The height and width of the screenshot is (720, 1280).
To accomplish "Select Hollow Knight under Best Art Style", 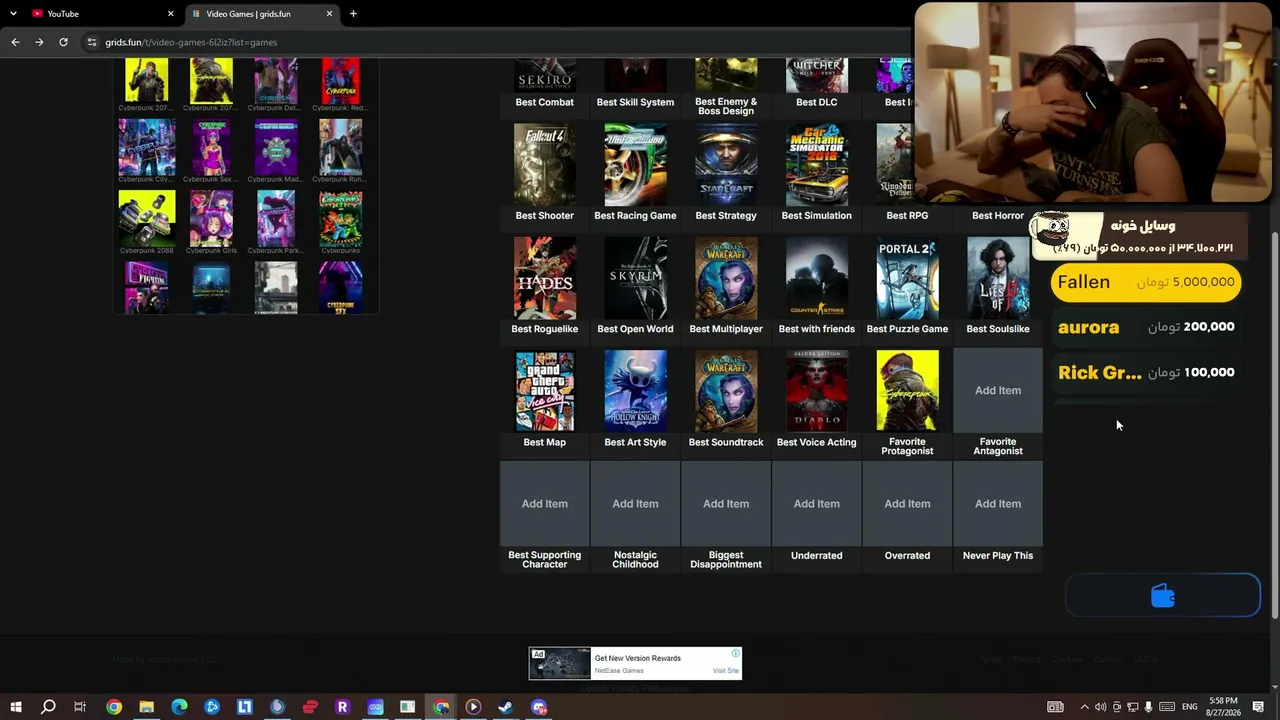I will 635,391.
